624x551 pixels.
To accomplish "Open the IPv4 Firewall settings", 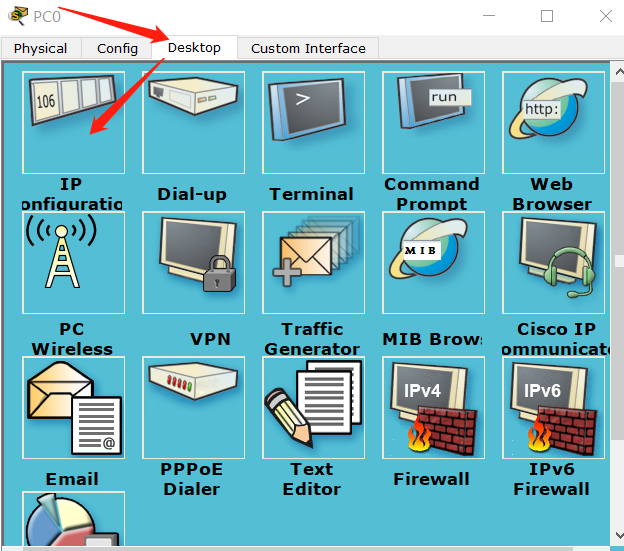I will click(x=433, y=408).
